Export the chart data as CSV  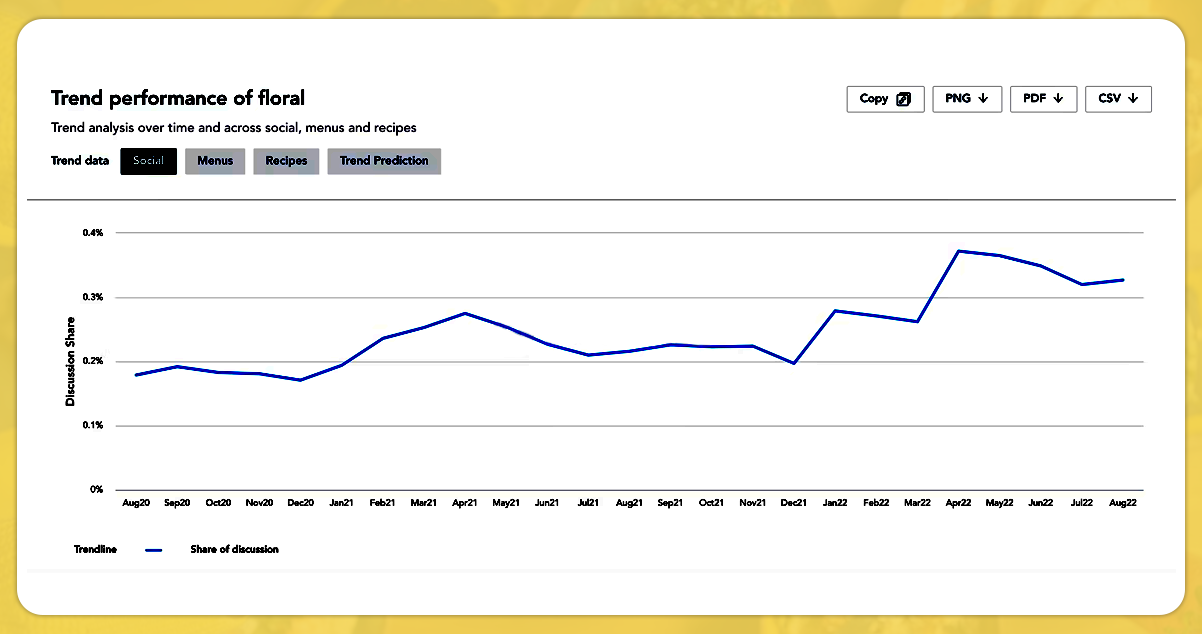coord(1118,99)
